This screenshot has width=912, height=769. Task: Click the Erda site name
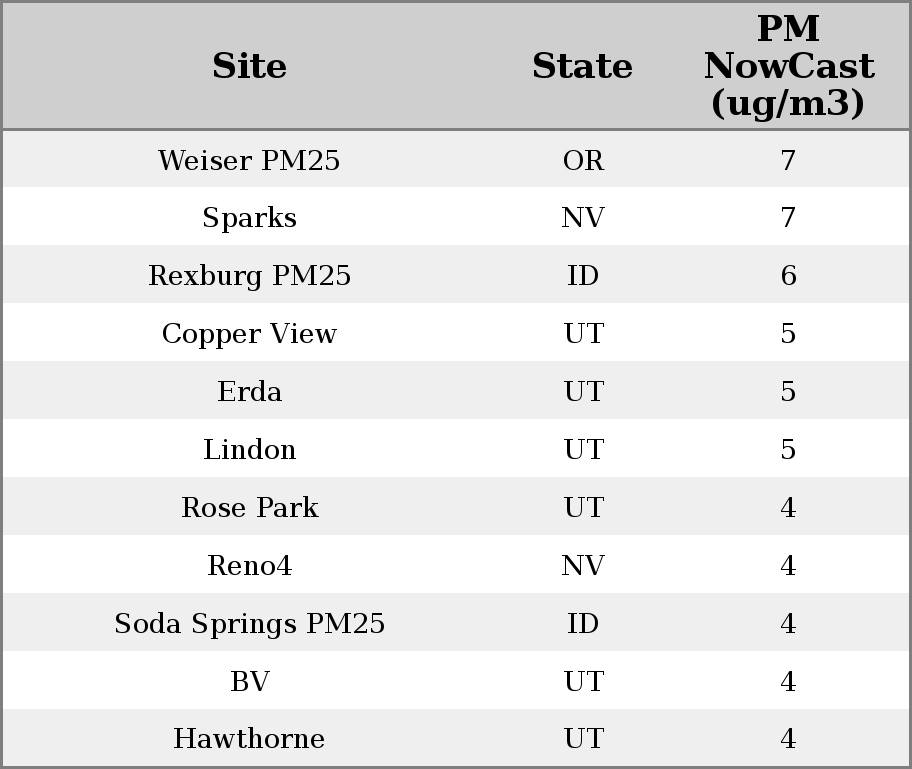click(249, 392)
